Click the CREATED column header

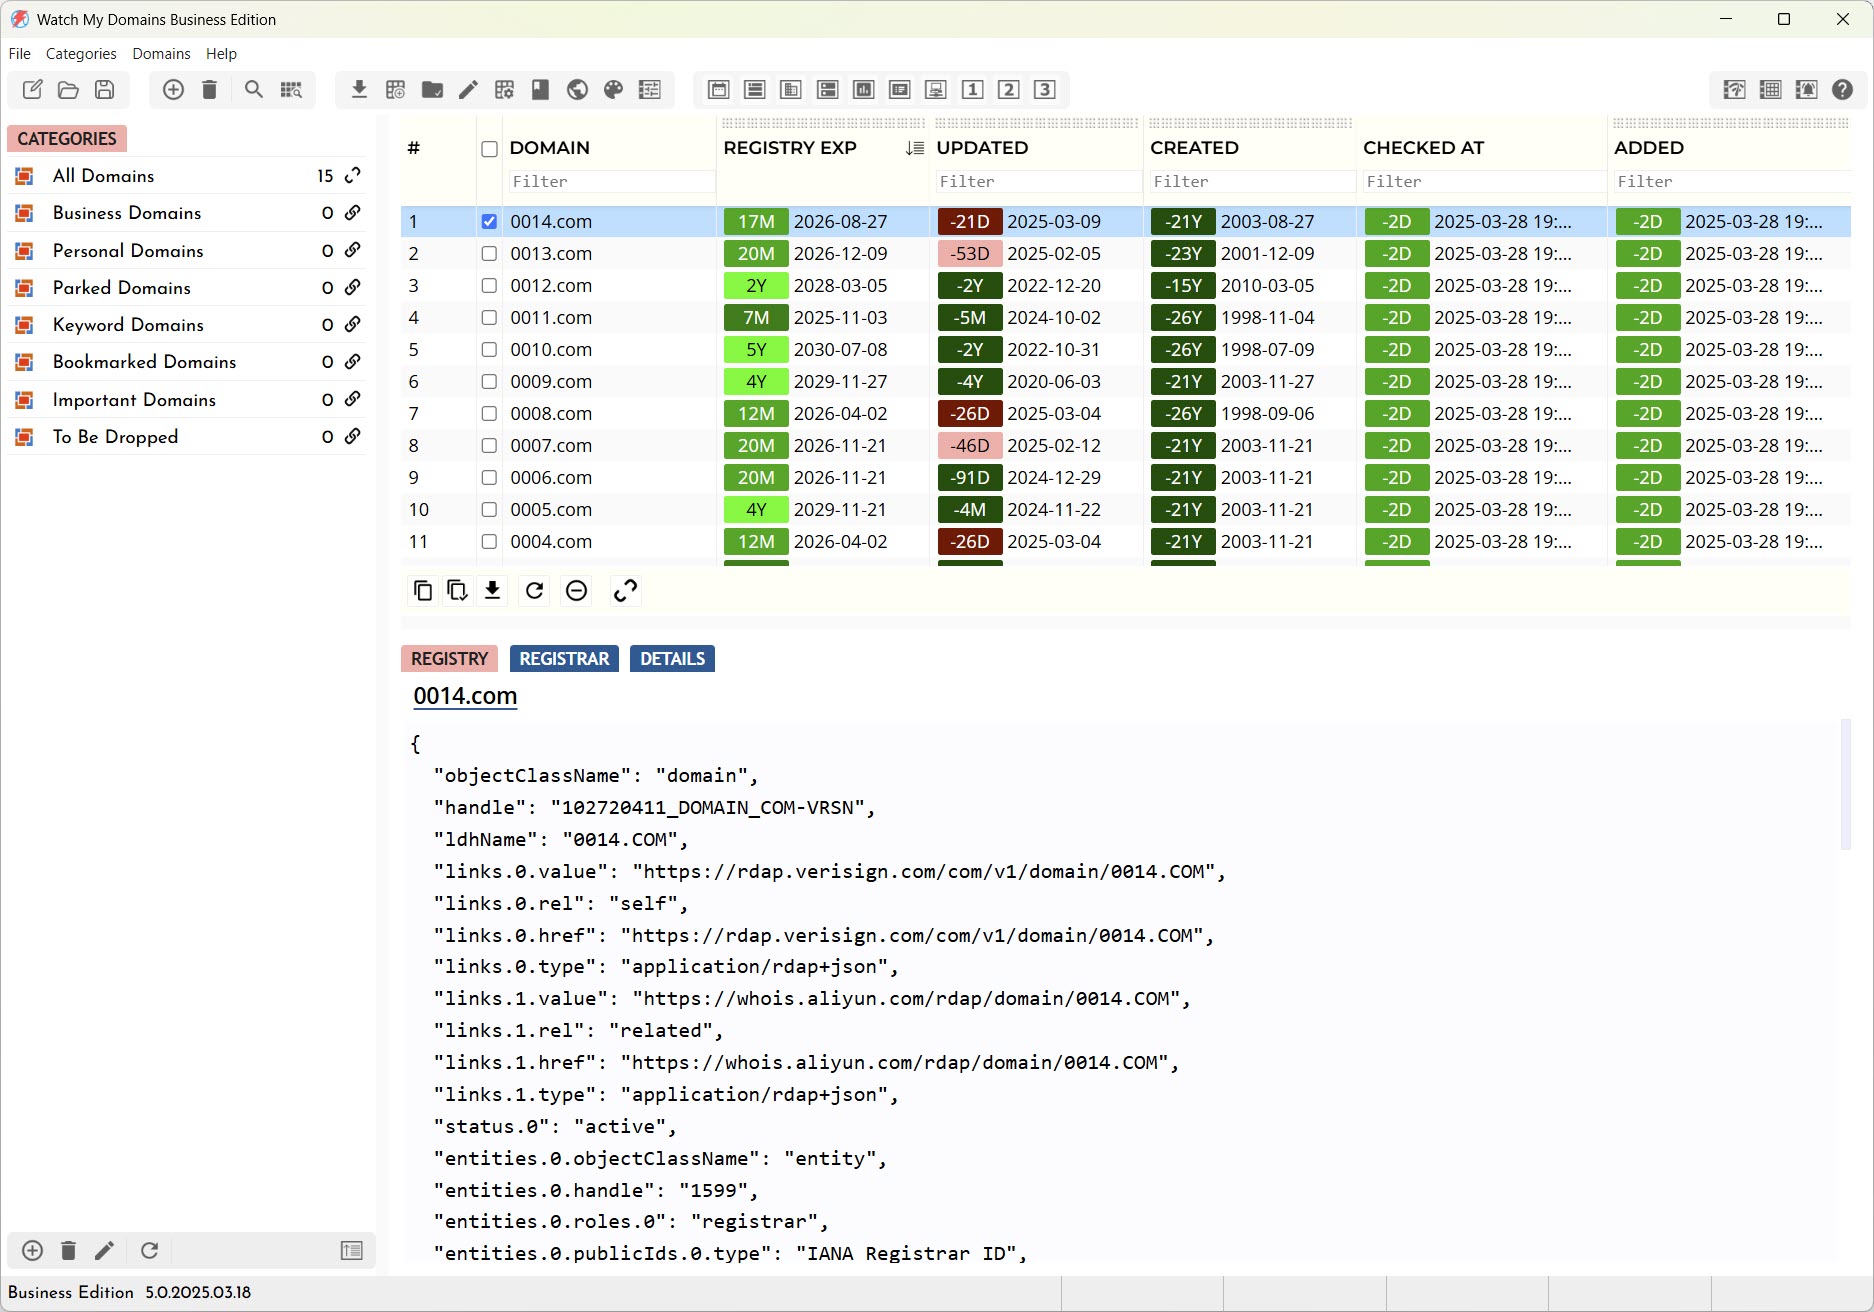pyautogui.click(x=1194, y=148)
